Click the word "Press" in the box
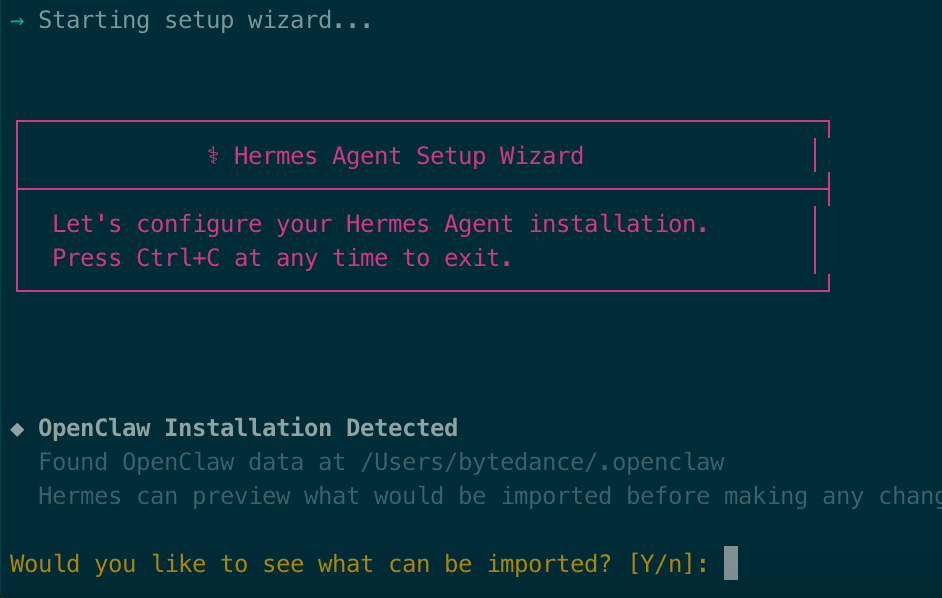 (x=87, y=258)
